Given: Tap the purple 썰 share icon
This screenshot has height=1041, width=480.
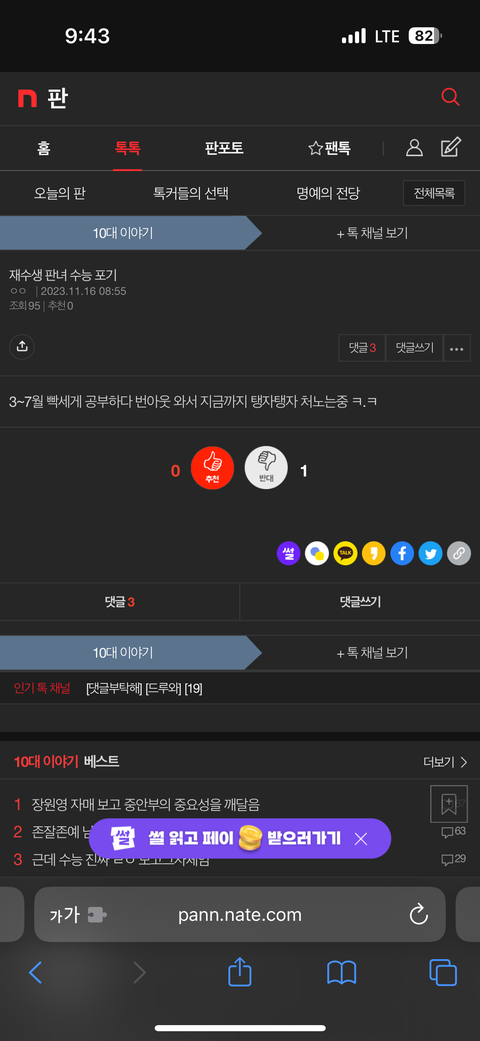Looking at the screenshot, I should click(x=289, y=553).
